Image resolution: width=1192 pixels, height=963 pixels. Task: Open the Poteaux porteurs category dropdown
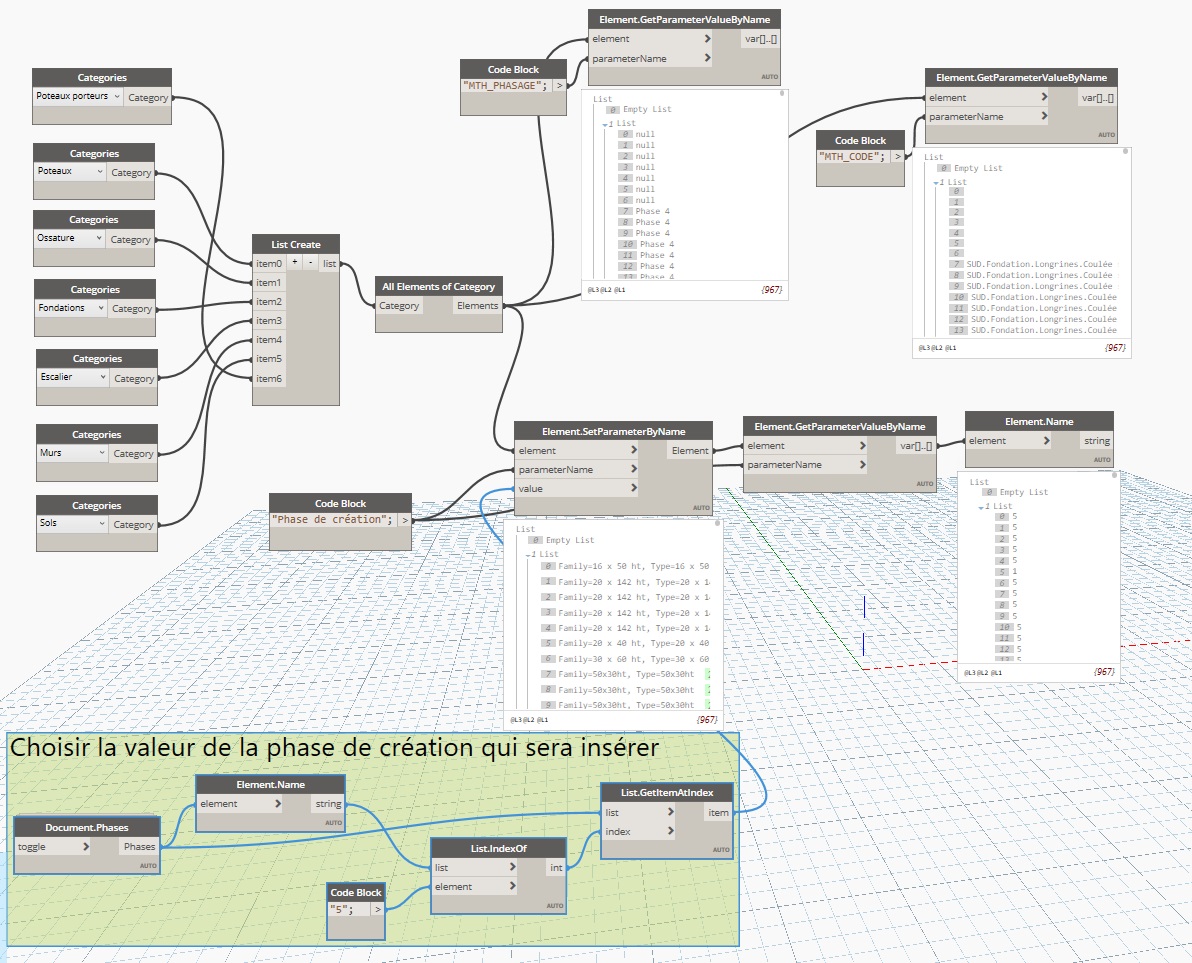click(117, 97)
